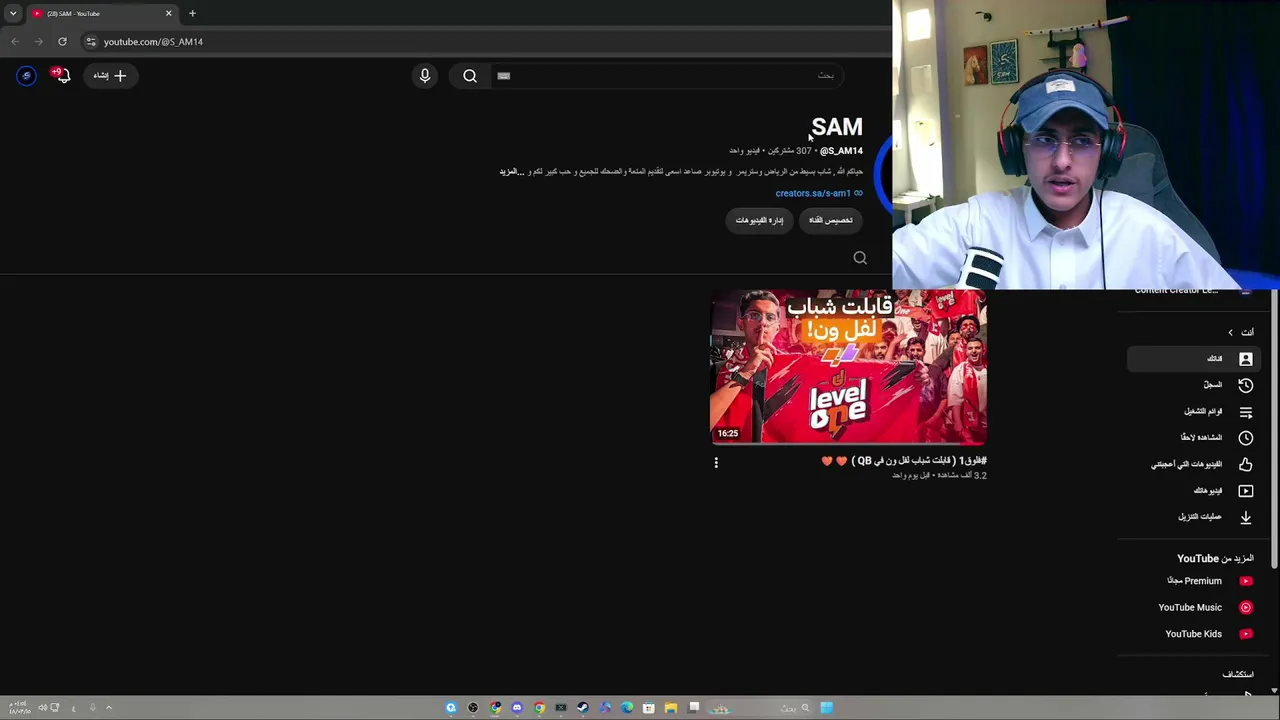The image size is (1280, 720).
Task: Show hidden system tray icons
Action: click(x=109, y=708)
